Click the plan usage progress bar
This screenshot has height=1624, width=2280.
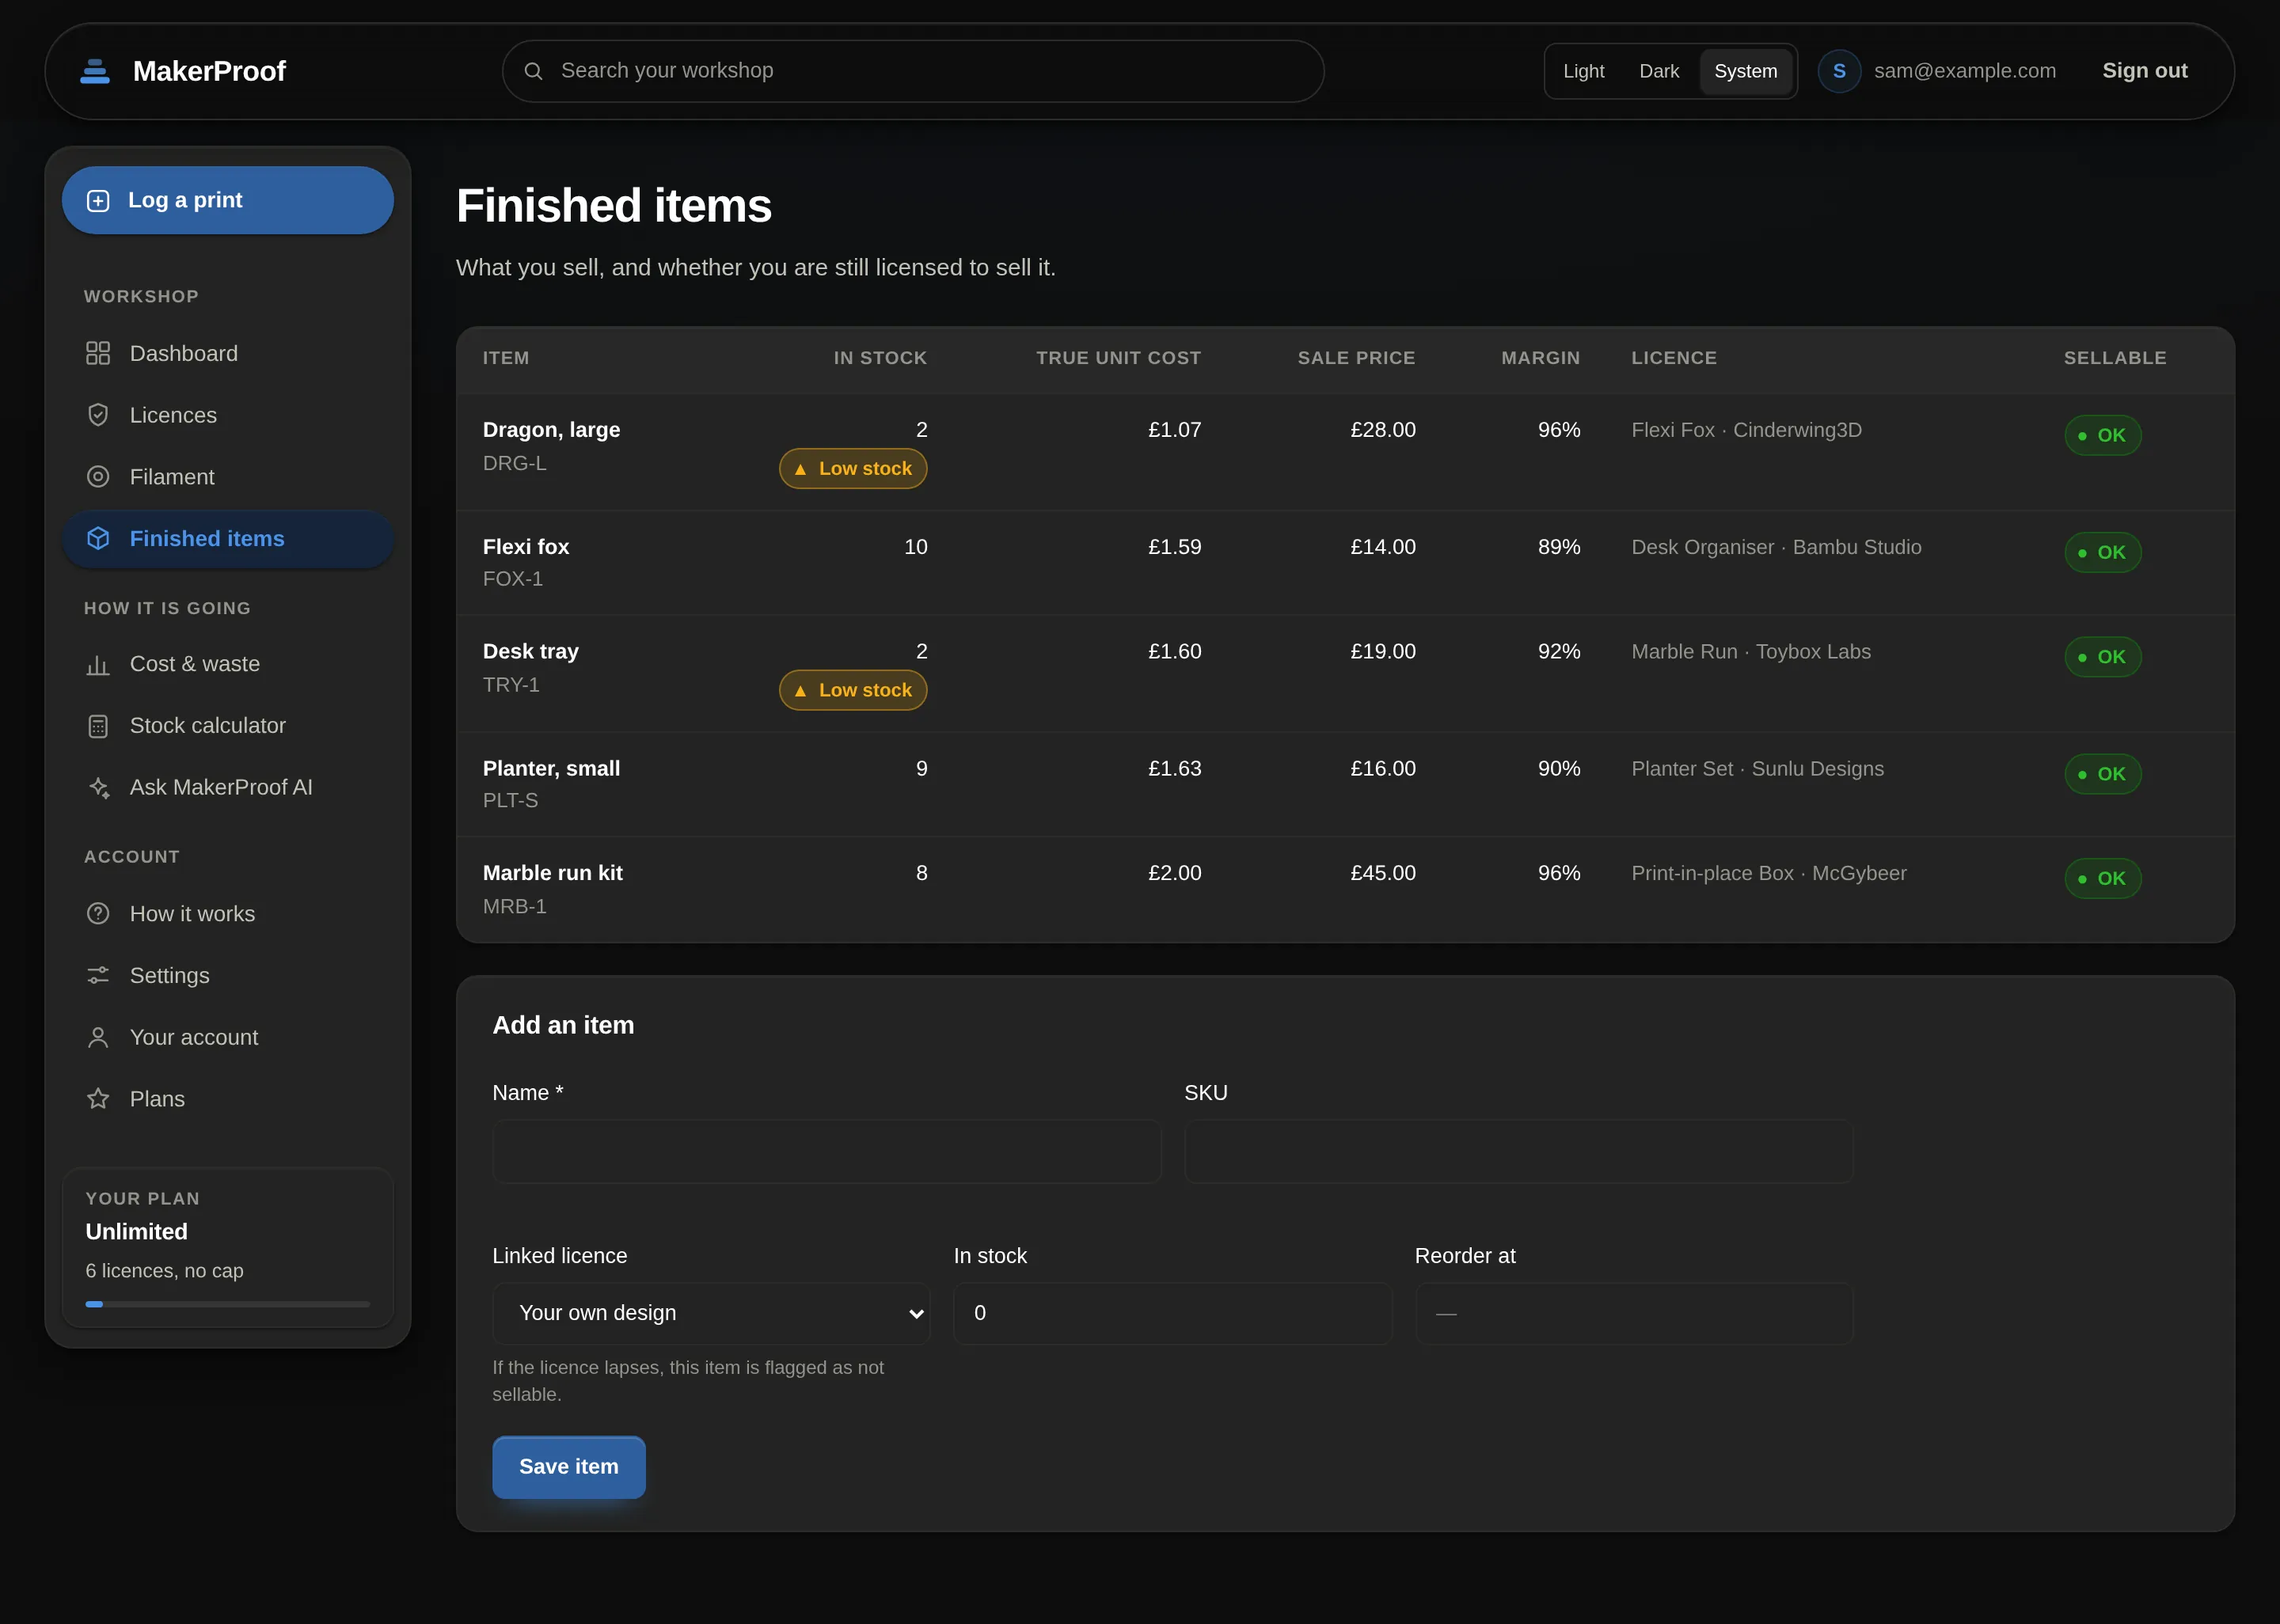[x=228, y=1304]
